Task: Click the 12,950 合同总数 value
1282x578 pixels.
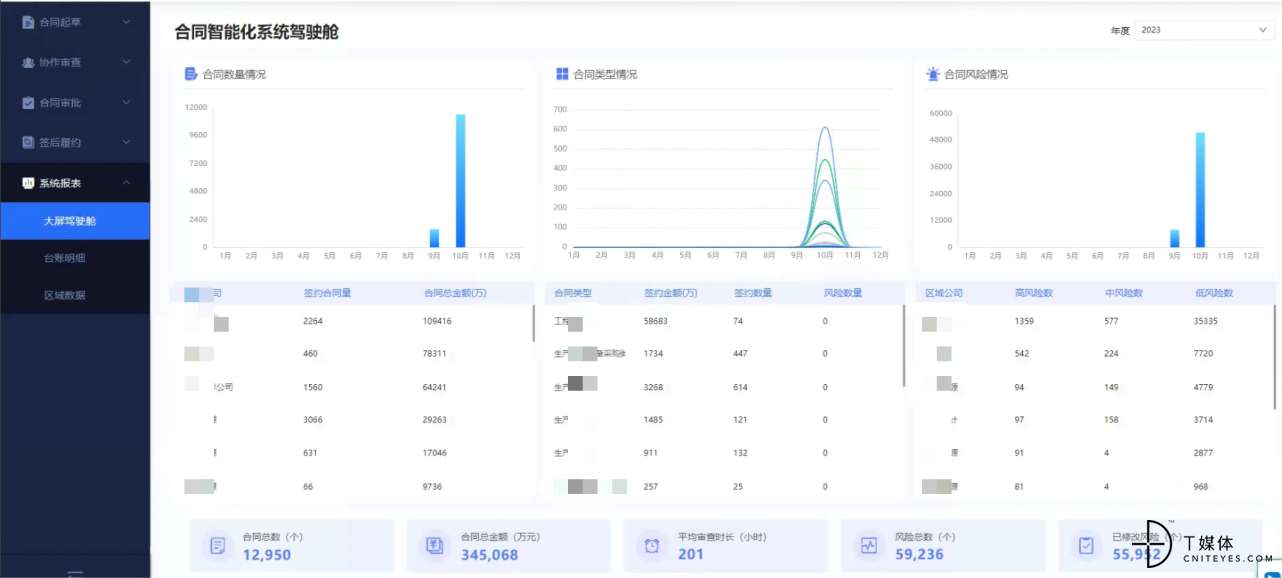Action: 267,555
